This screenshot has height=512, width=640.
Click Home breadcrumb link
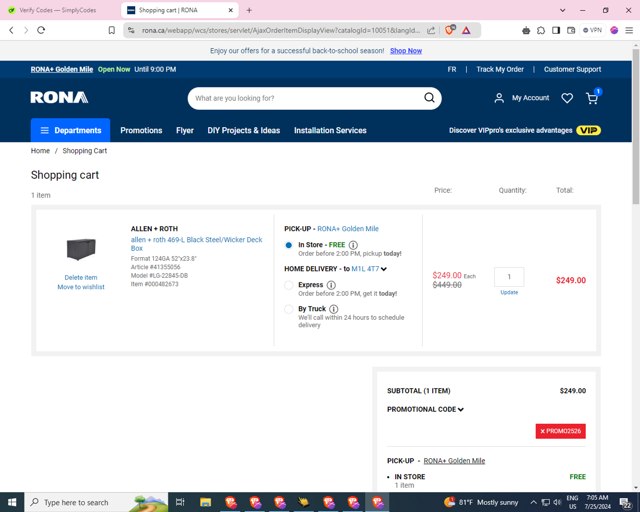pos(40,151)
